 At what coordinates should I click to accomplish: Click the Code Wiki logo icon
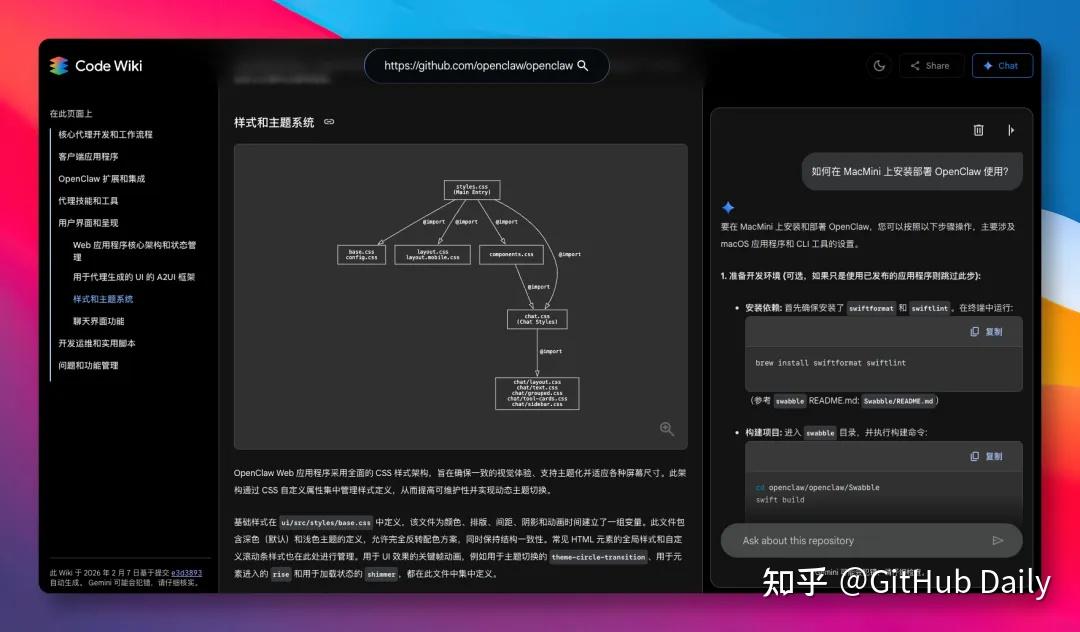click(x=59, y=66)
